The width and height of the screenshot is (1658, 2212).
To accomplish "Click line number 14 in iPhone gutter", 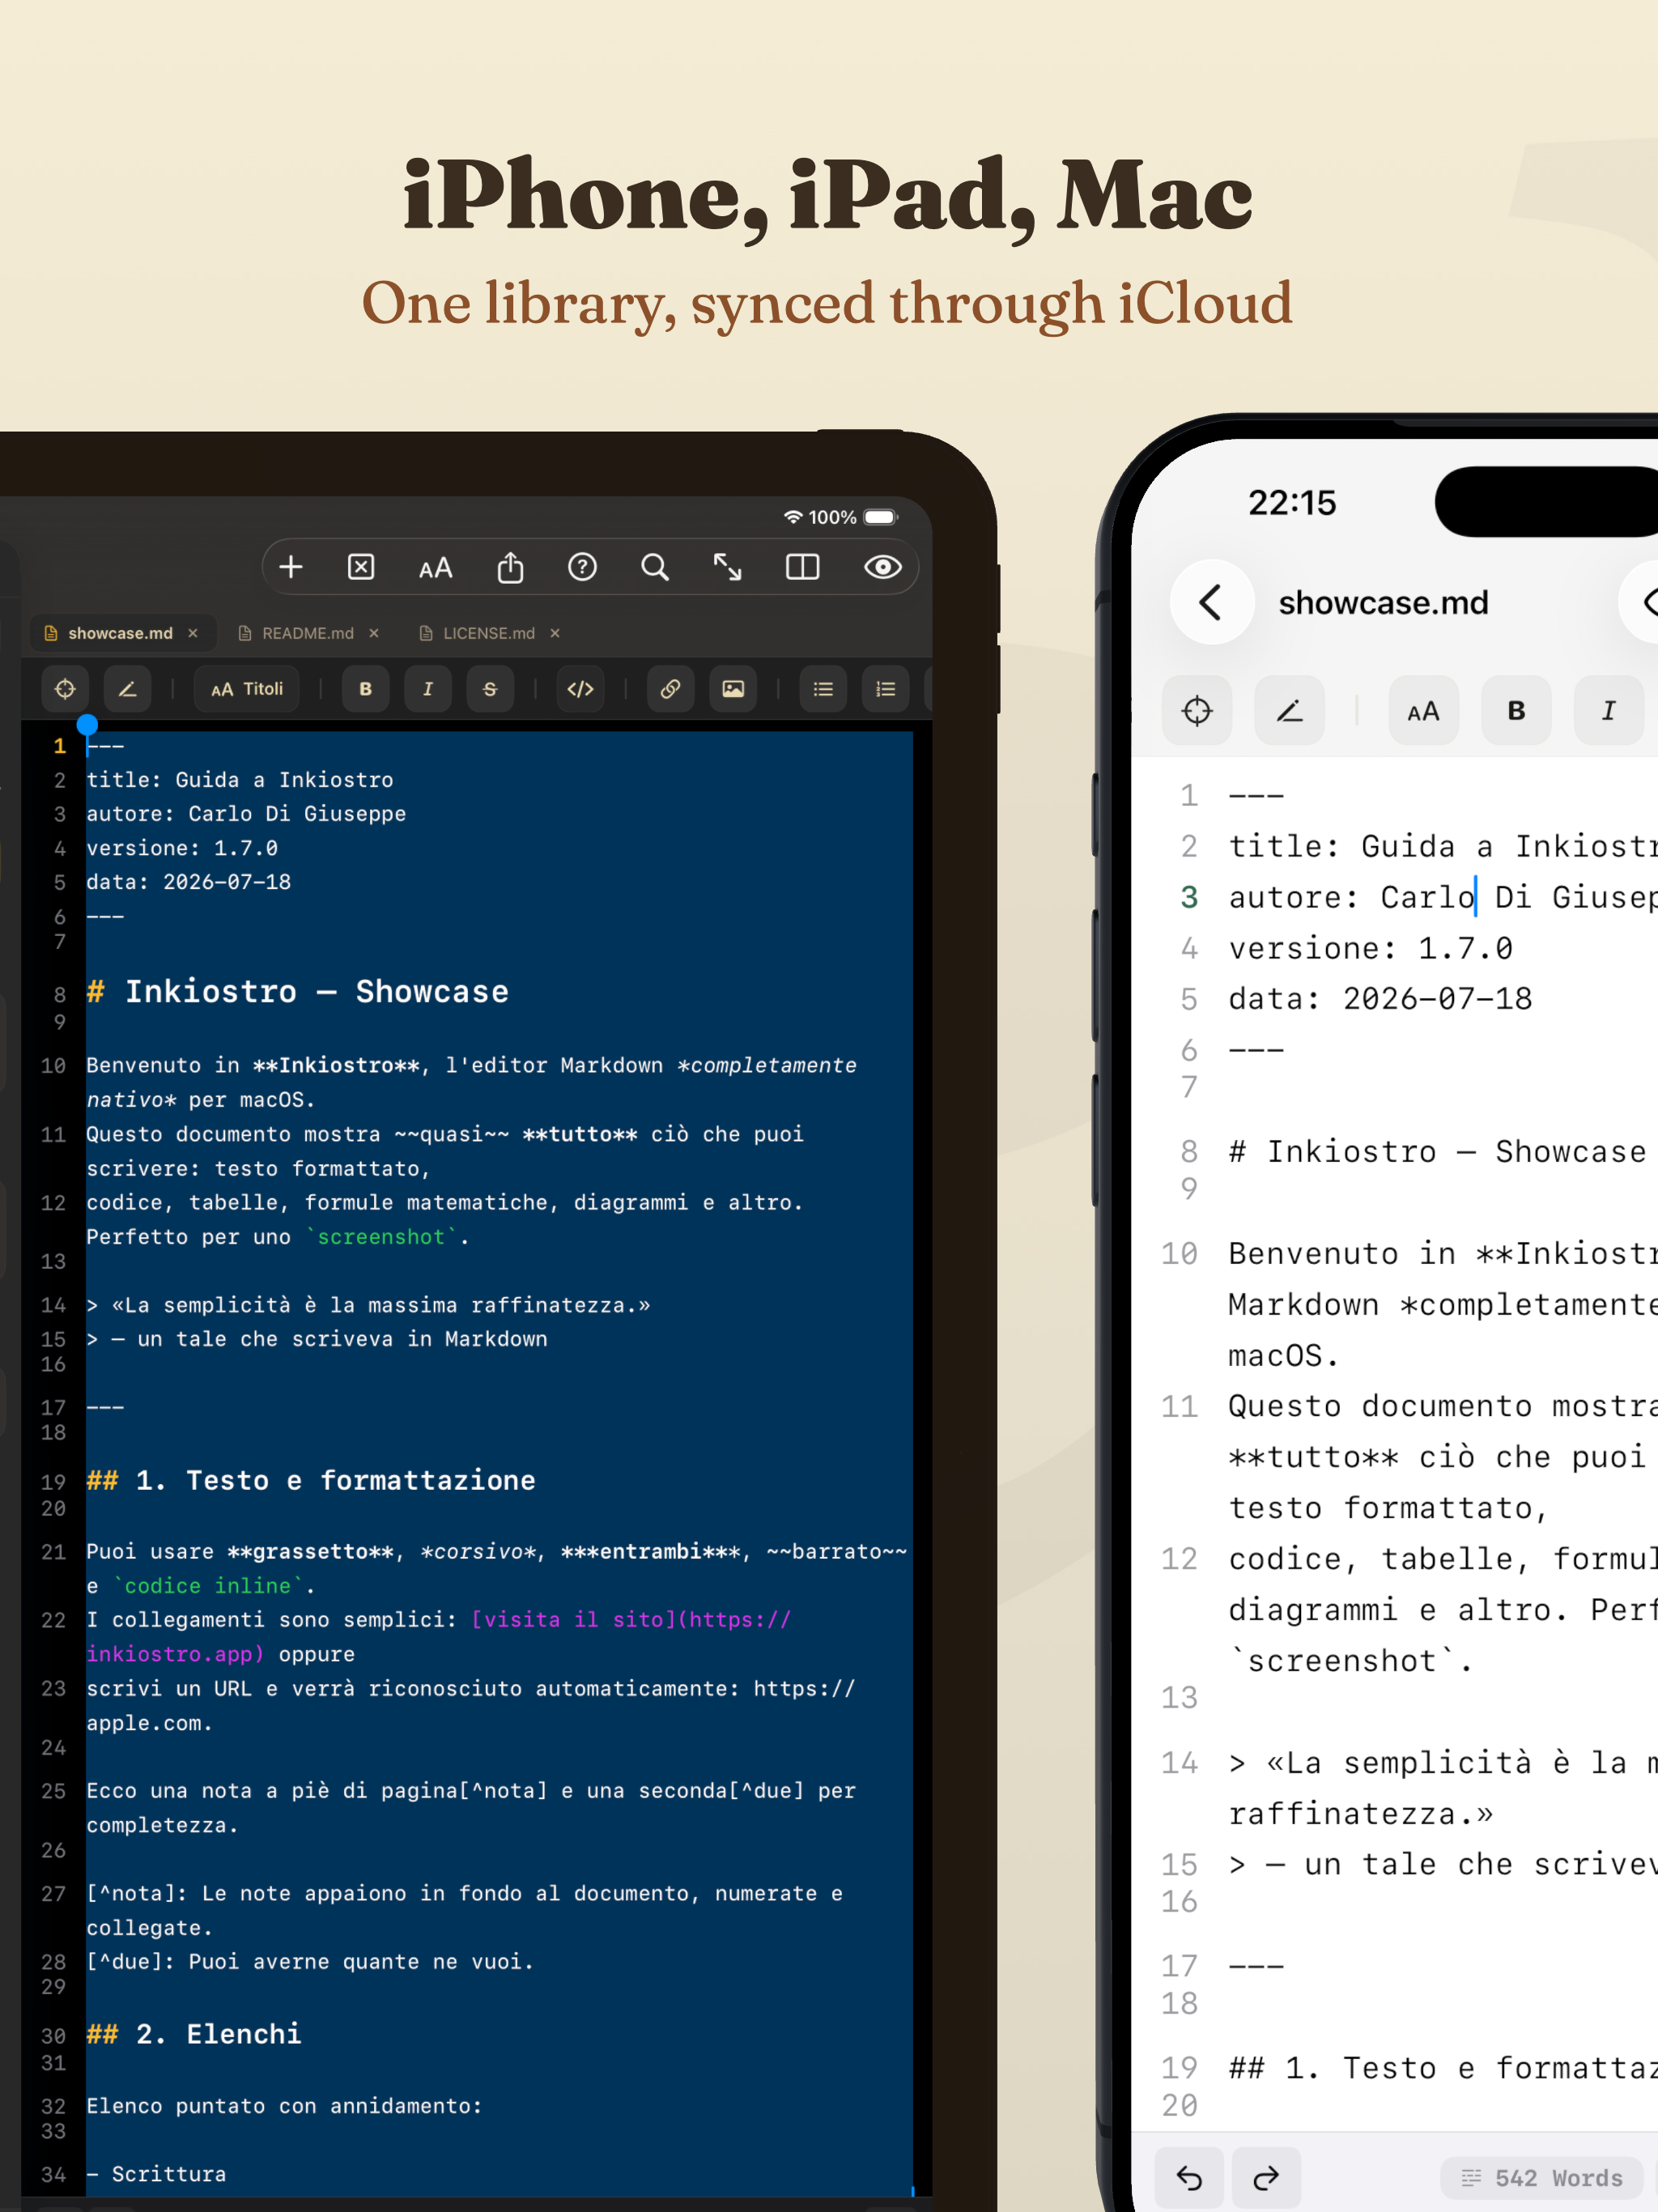I will [x=1179, y=1762].
